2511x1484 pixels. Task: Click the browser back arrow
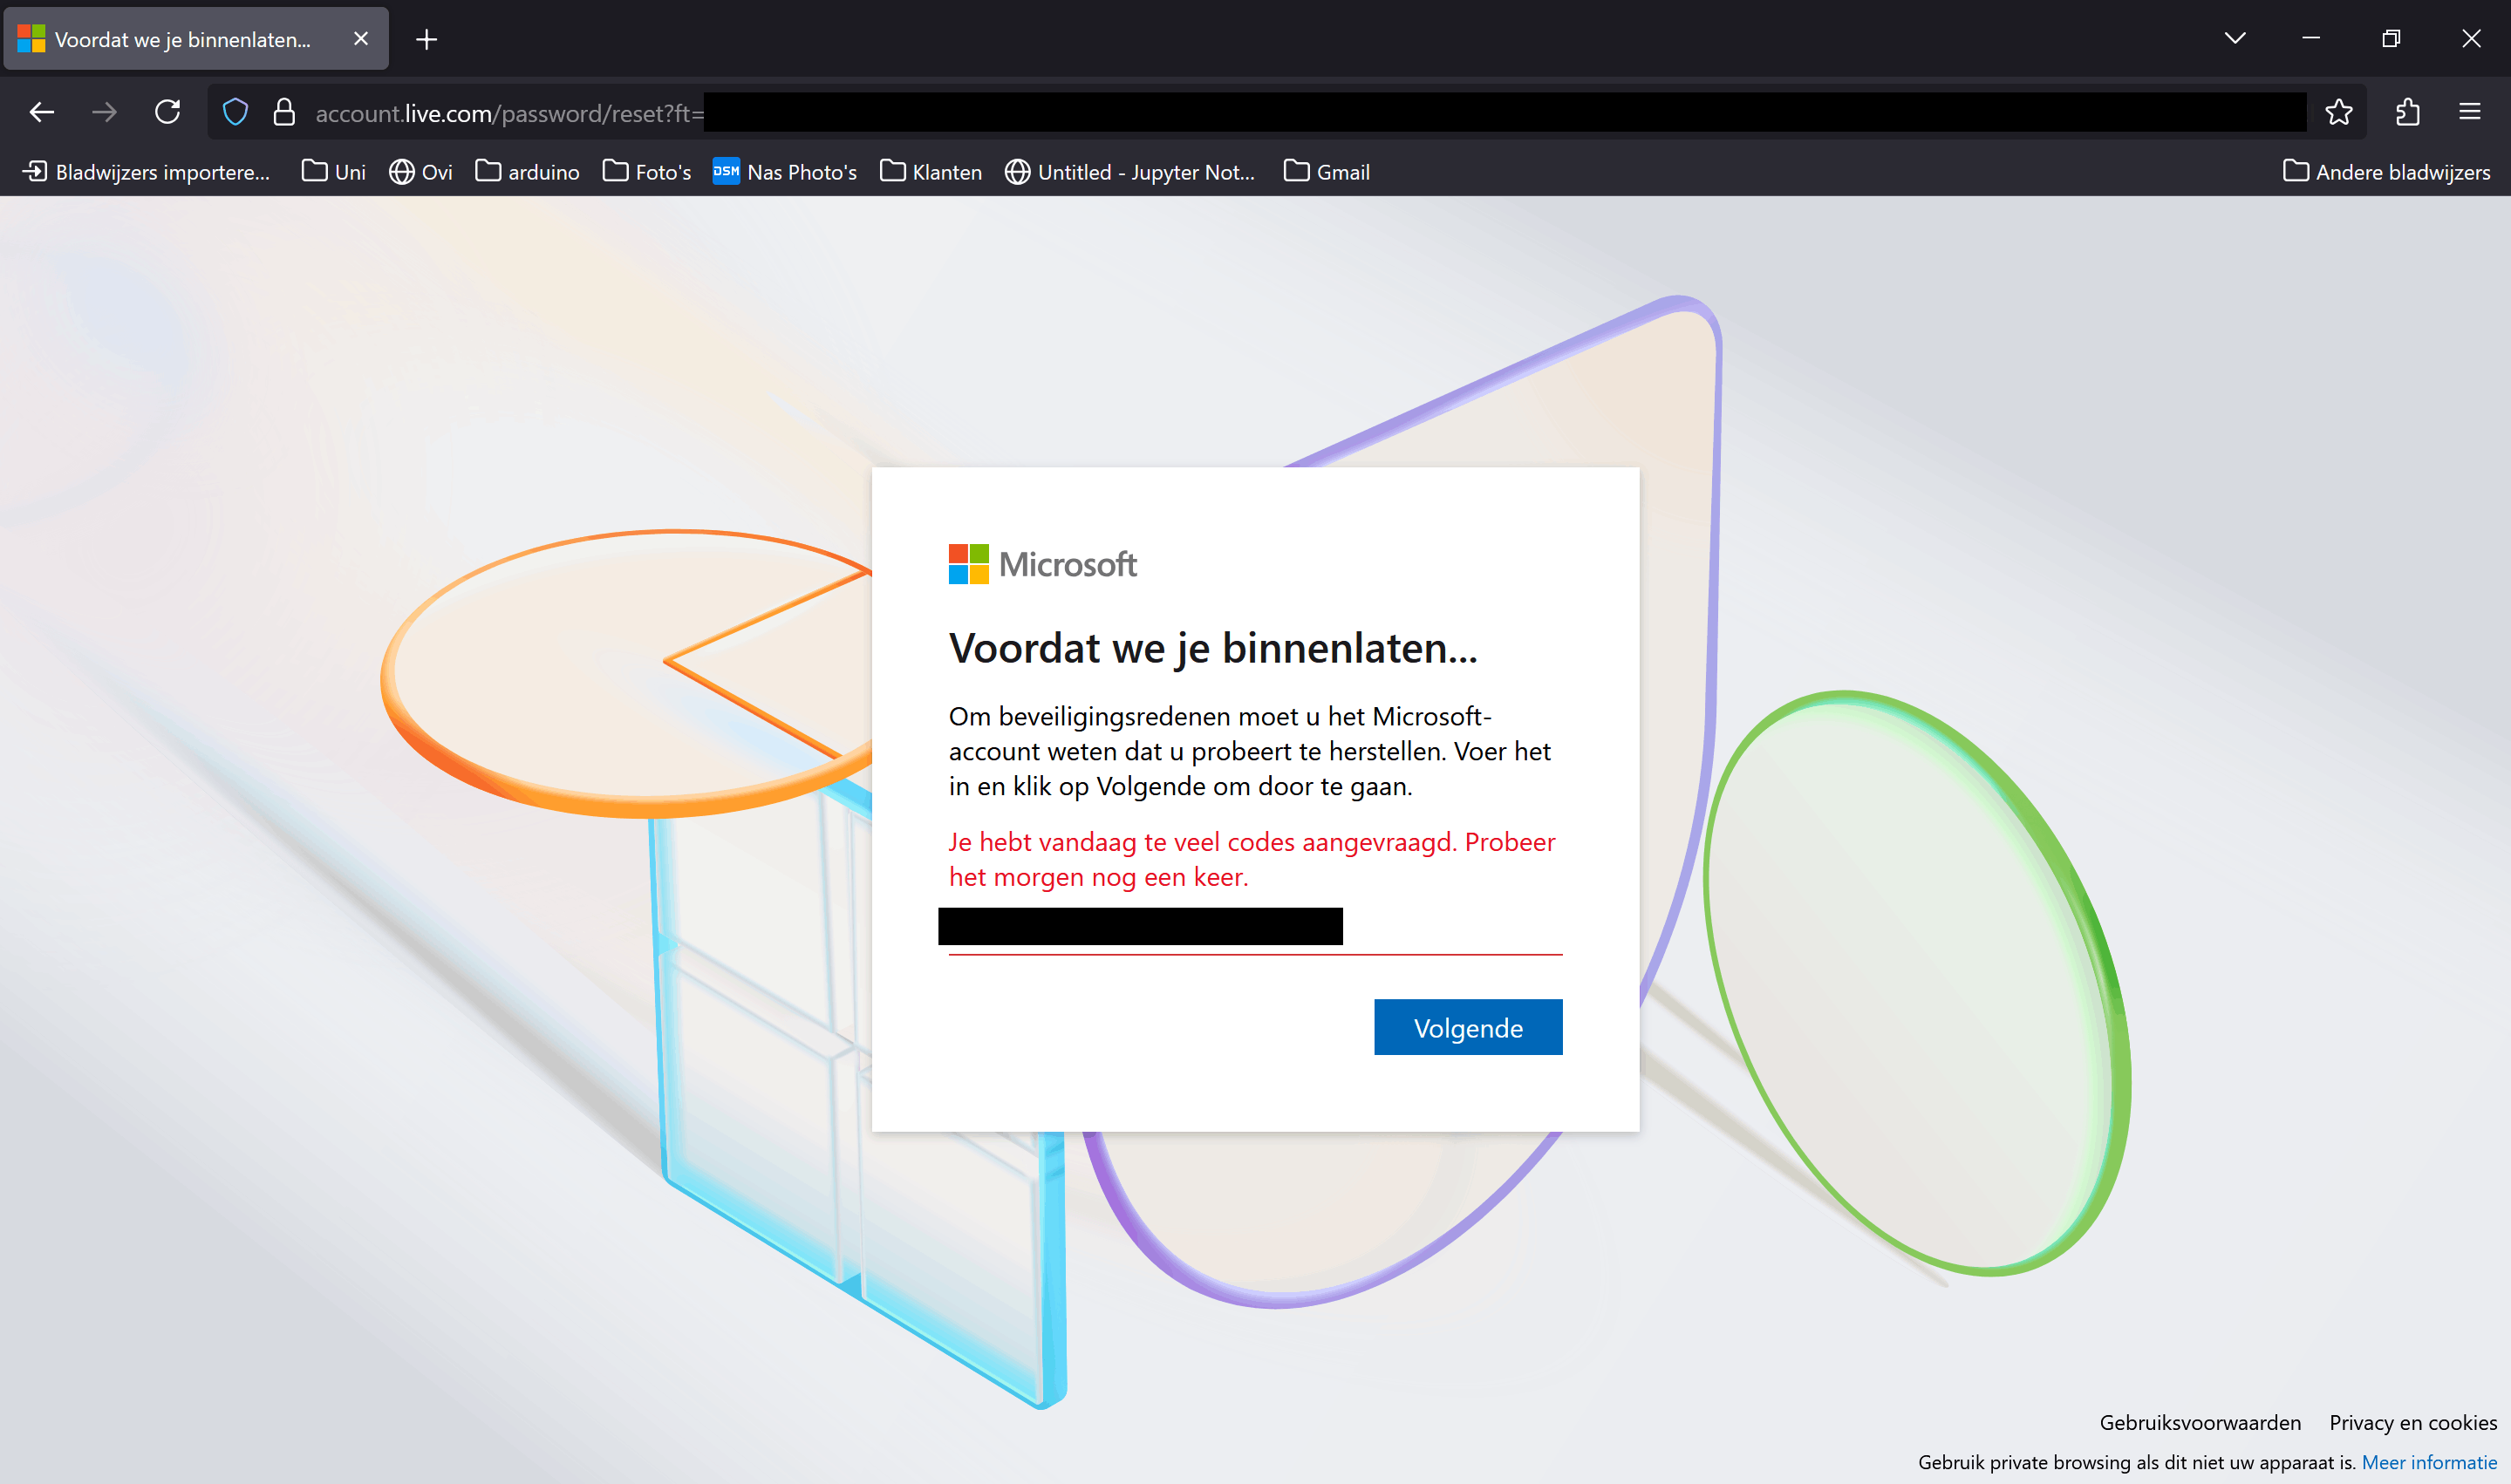coord(42,112)
